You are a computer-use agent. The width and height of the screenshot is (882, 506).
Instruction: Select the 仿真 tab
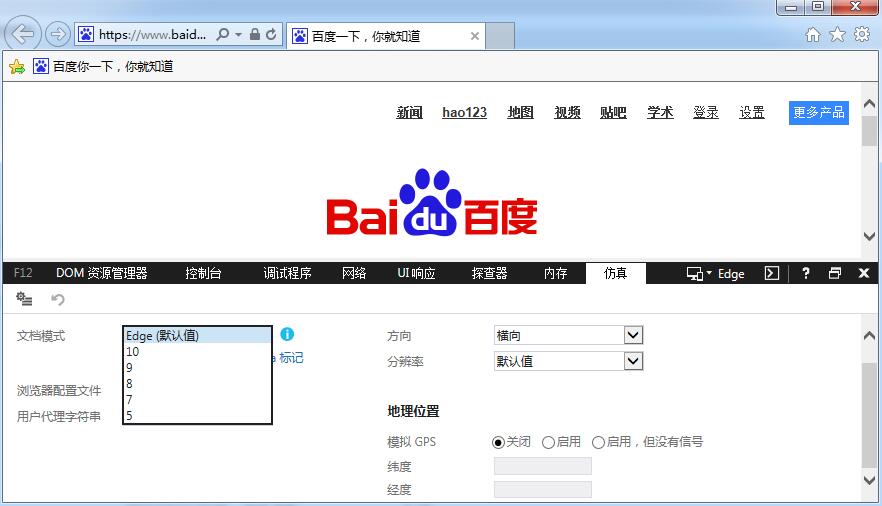coord(615,273)
